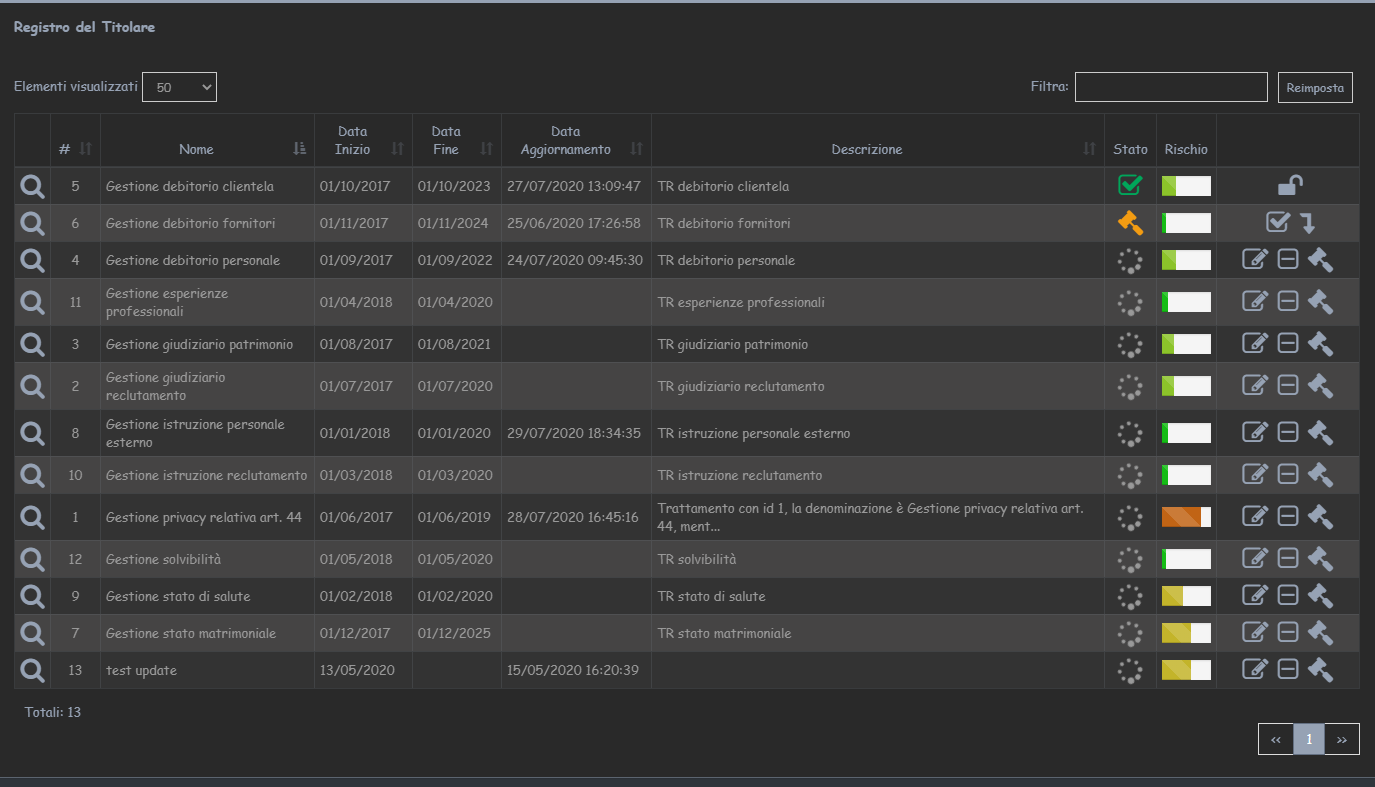Click update timestamp 15/05/2020 16:20:39
This screenshot has width=1375, height=787.
click(574, 670)
